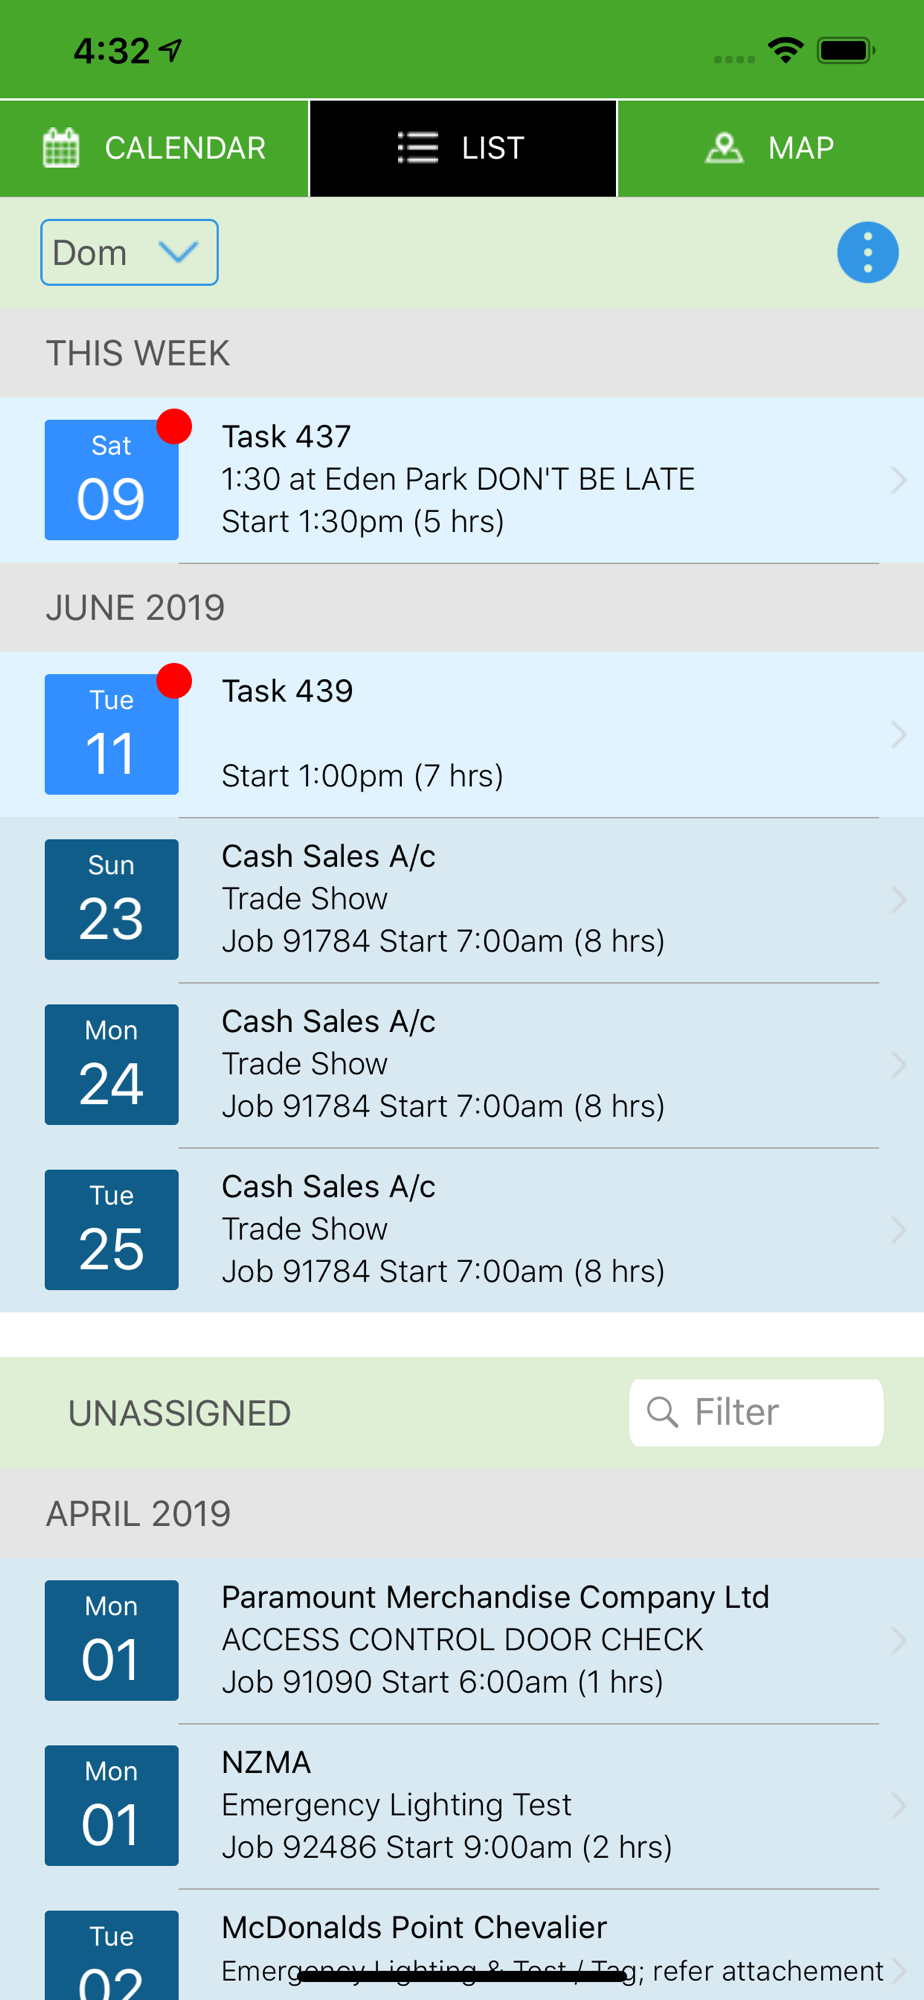Tap the magnifier icon in Filter box
This screenshot has height=2000, width=924.
662,1412
